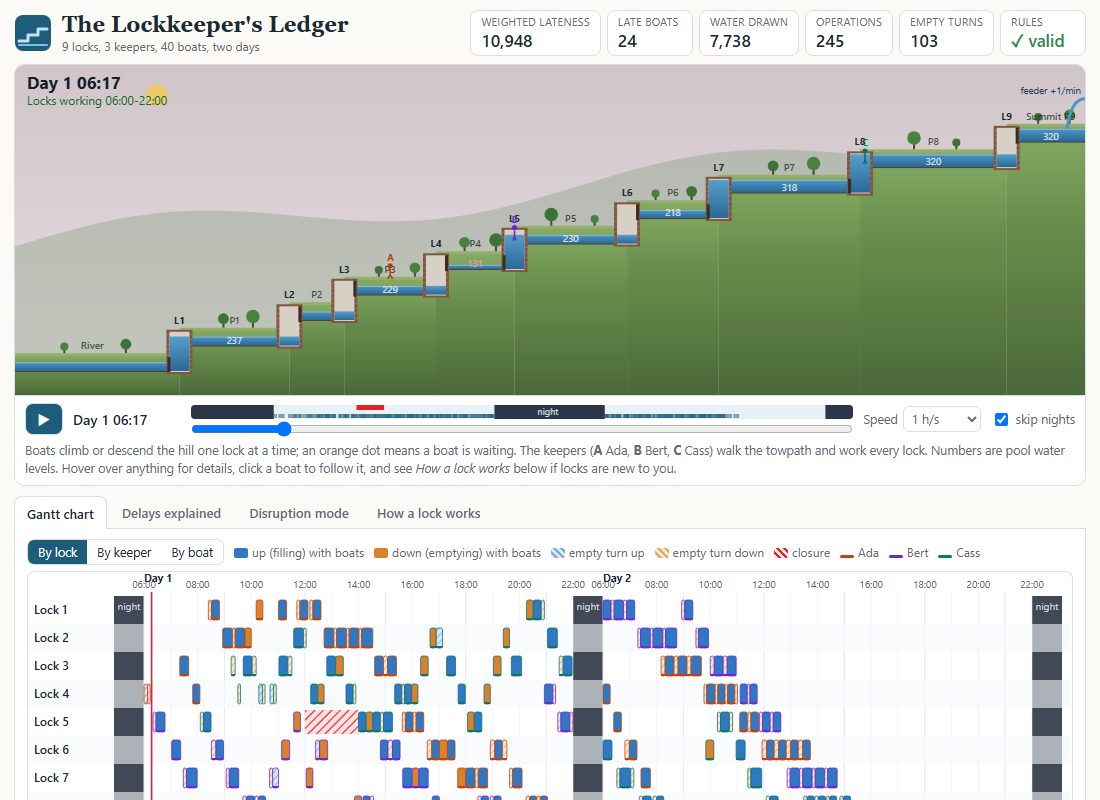Viewport: 1100px width, 800px height.
Task: Click the night segment on the timeline bar
Action: click(549, 412)
